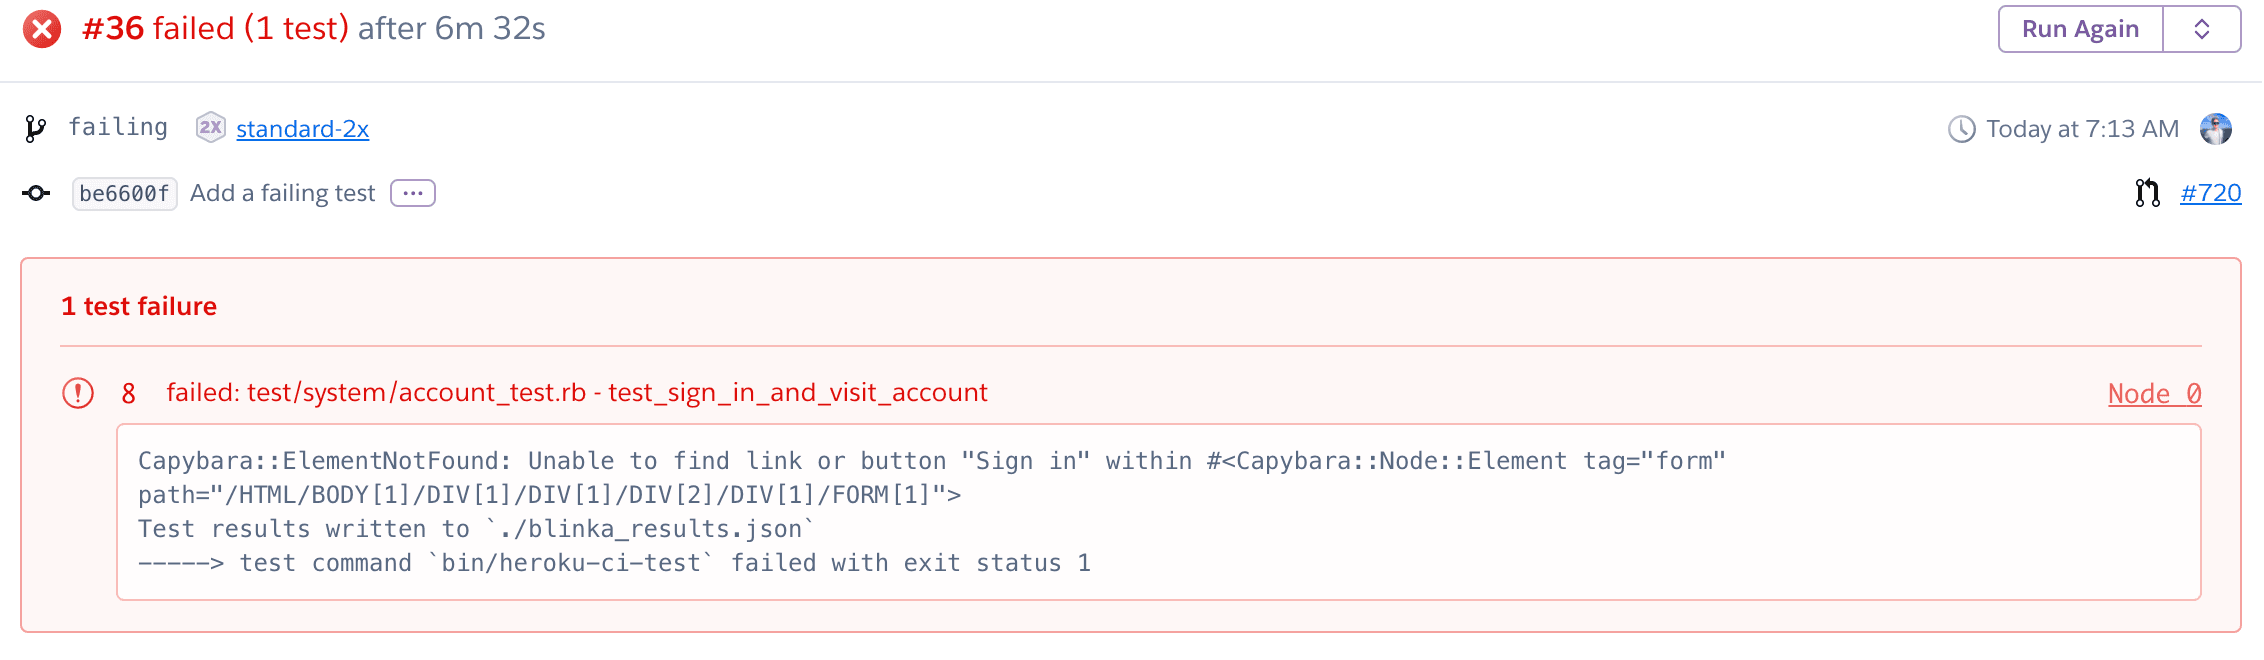Click the "failing" branch name
The height and width of the screenshot is (660, 2264).
tap(118, 127)
